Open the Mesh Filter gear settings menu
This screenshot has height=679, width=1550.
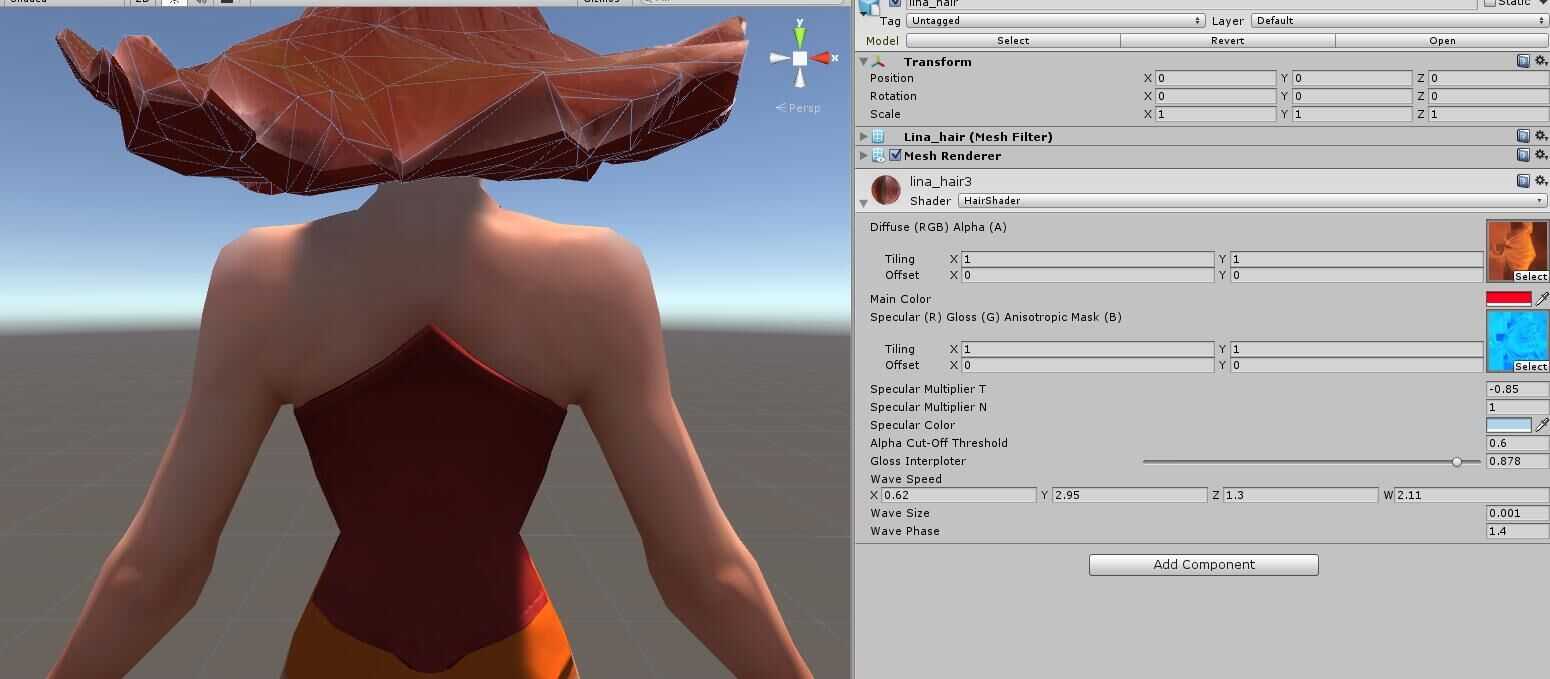[1541, 136]
